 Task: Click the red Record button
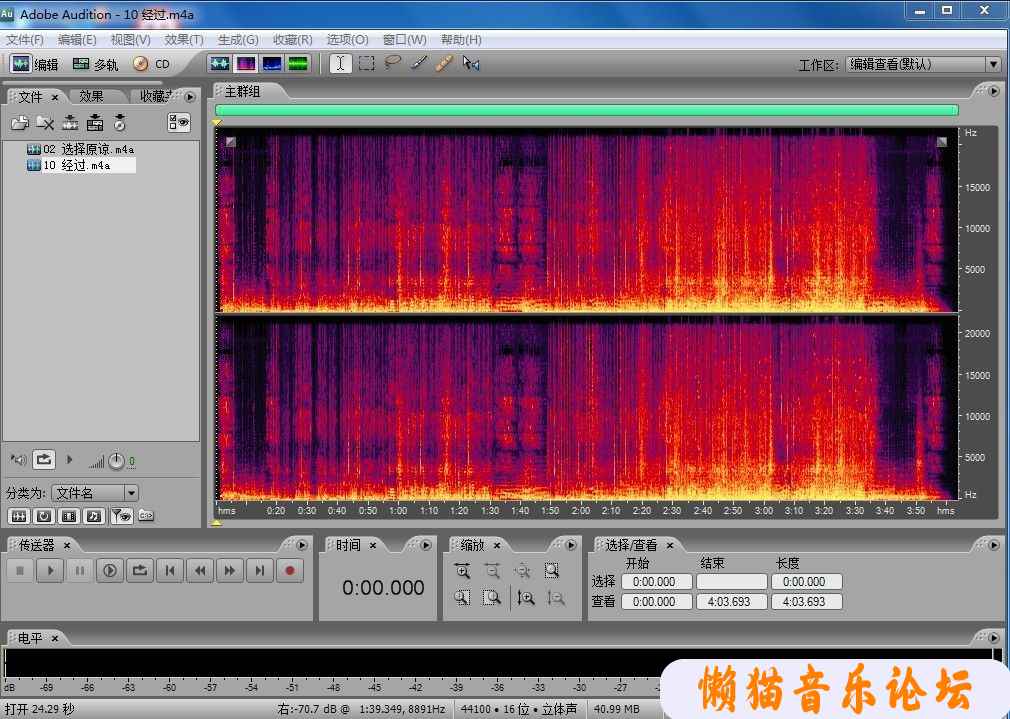pos(290,571)
